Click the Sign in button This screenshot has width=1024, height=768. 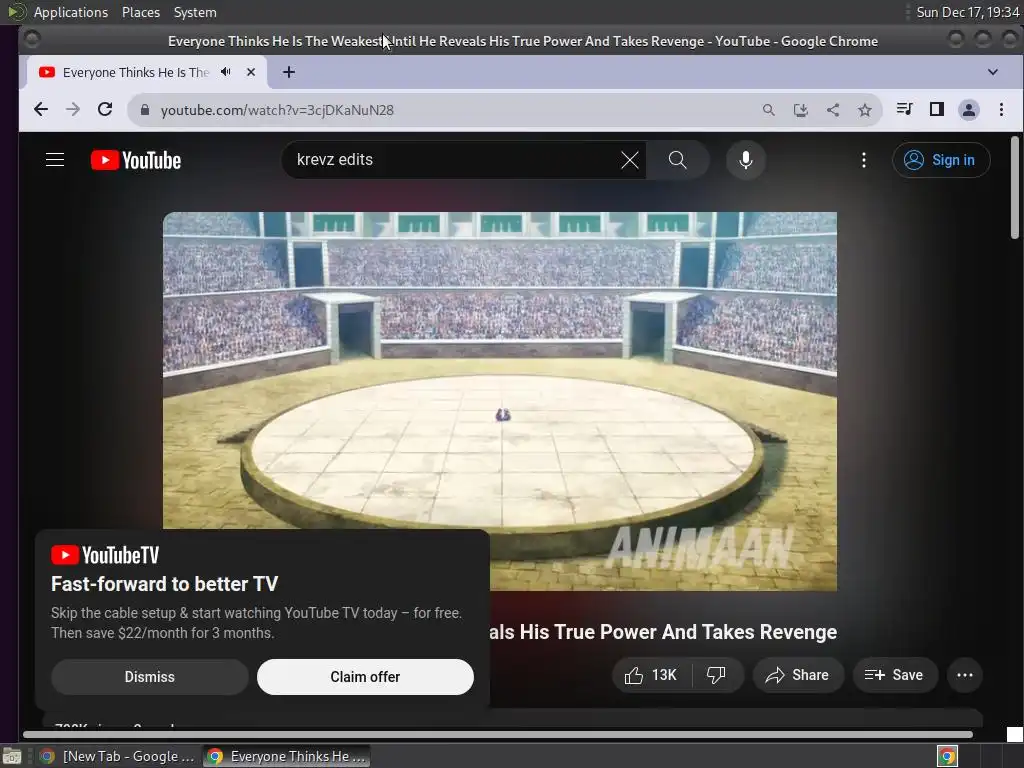(941, 160)
